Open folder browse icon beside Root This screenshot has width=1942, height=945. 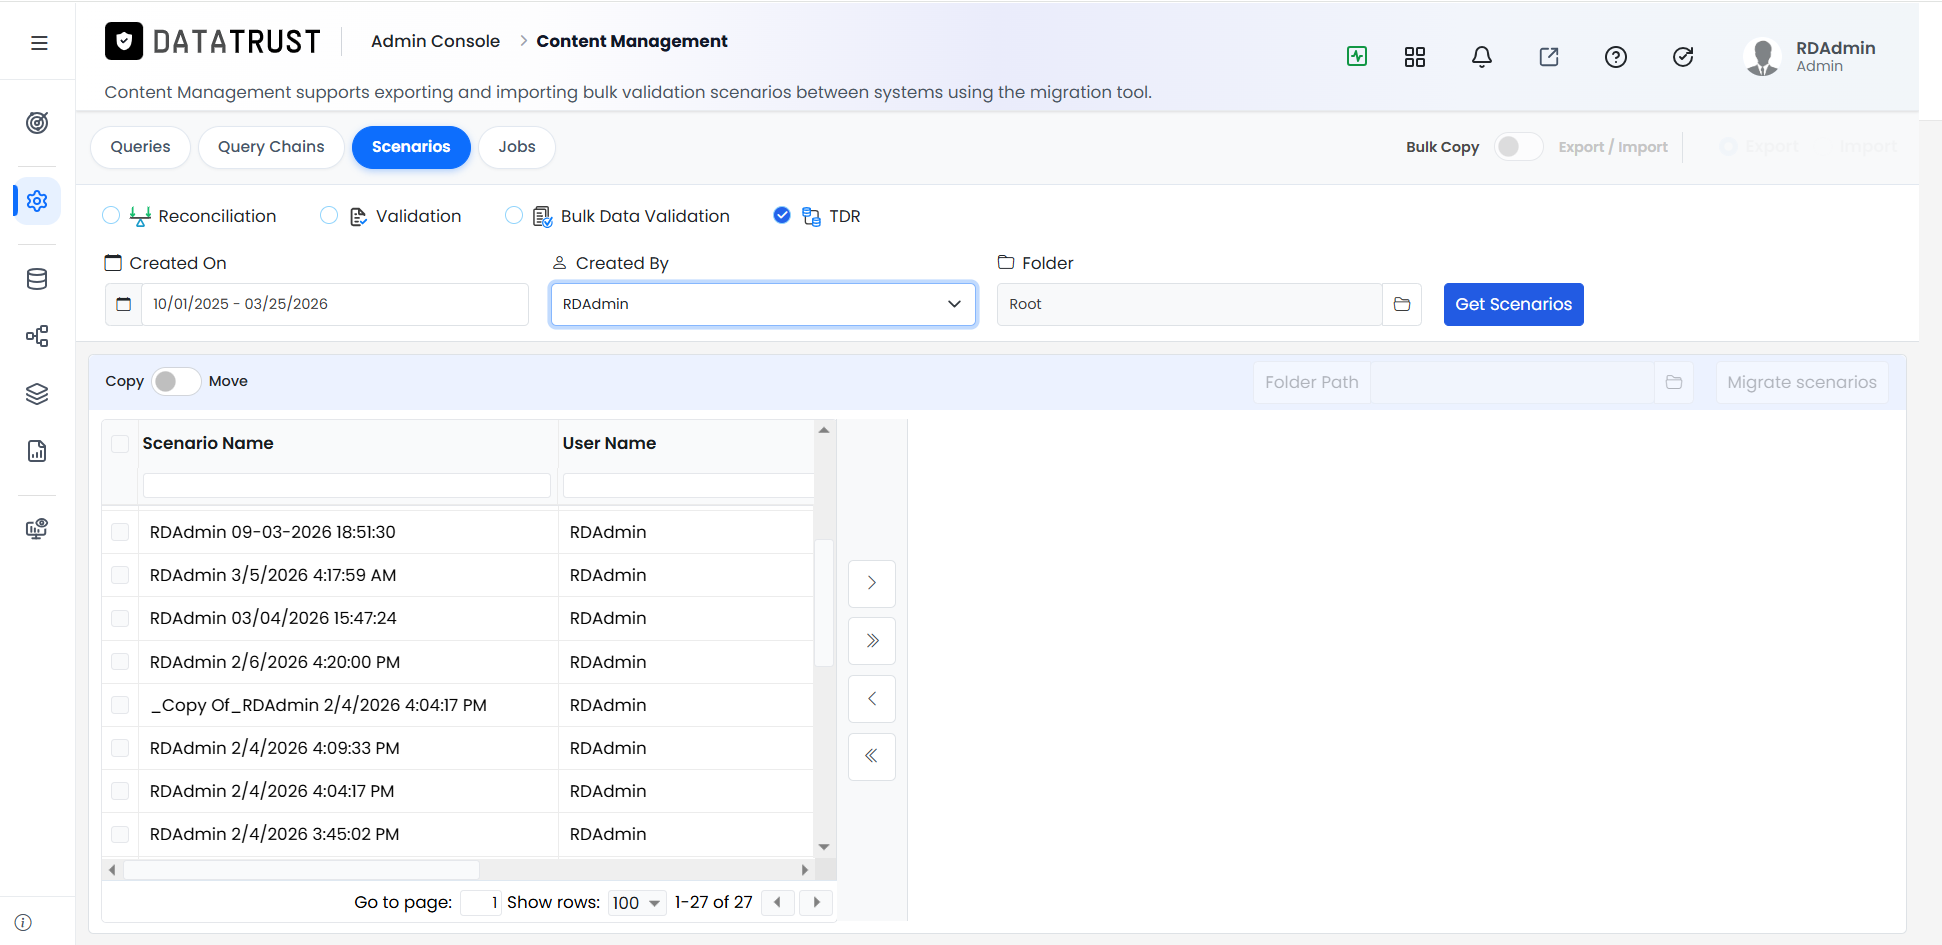click(1402, 304)
